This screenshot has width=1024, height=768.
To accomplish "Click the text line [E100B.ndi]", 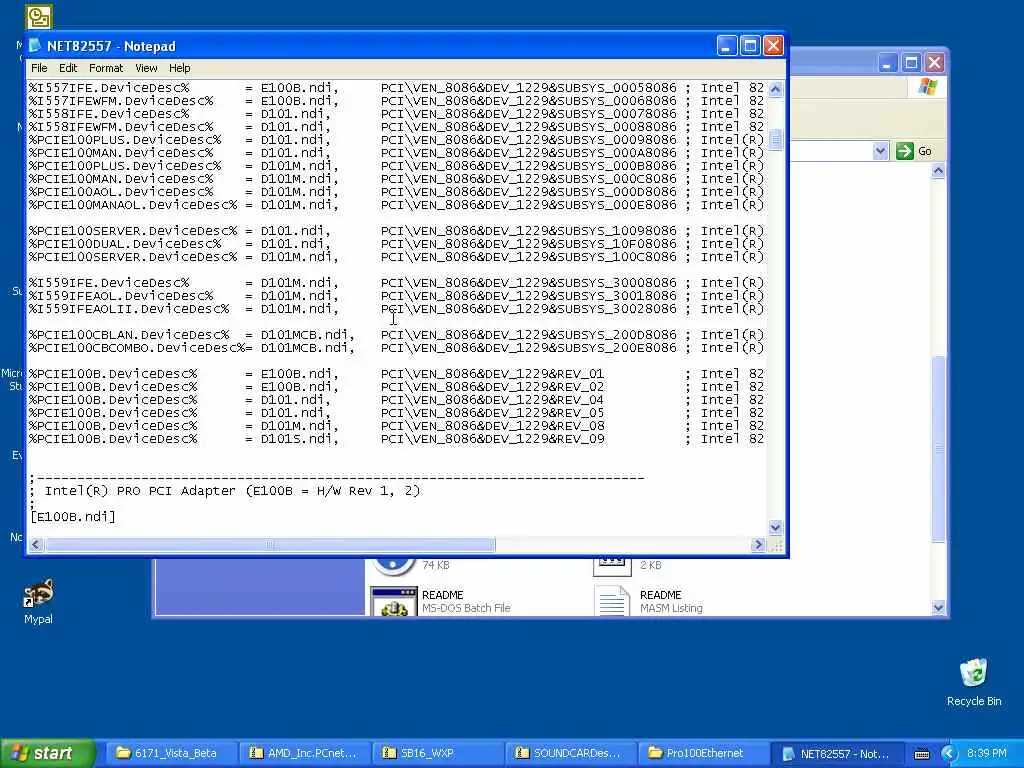I will coord(73,517).
